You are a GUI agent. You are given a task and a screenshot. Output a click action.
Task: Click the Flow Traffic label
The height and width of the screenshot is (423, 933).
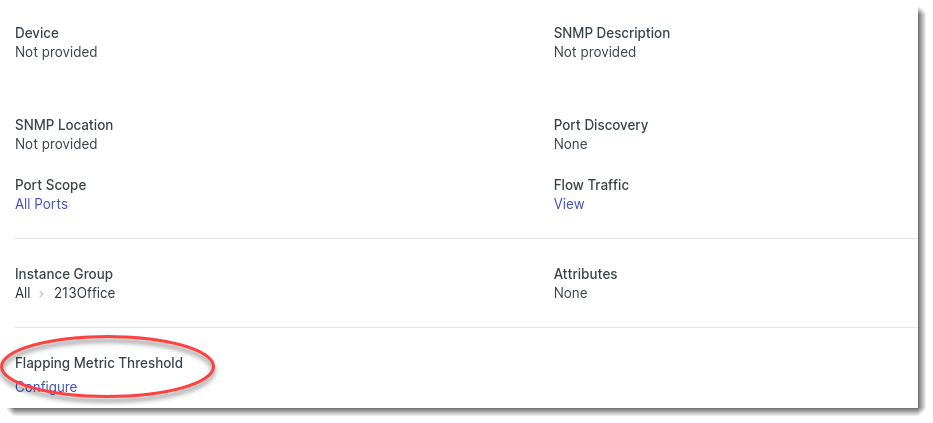coord(591,185)
